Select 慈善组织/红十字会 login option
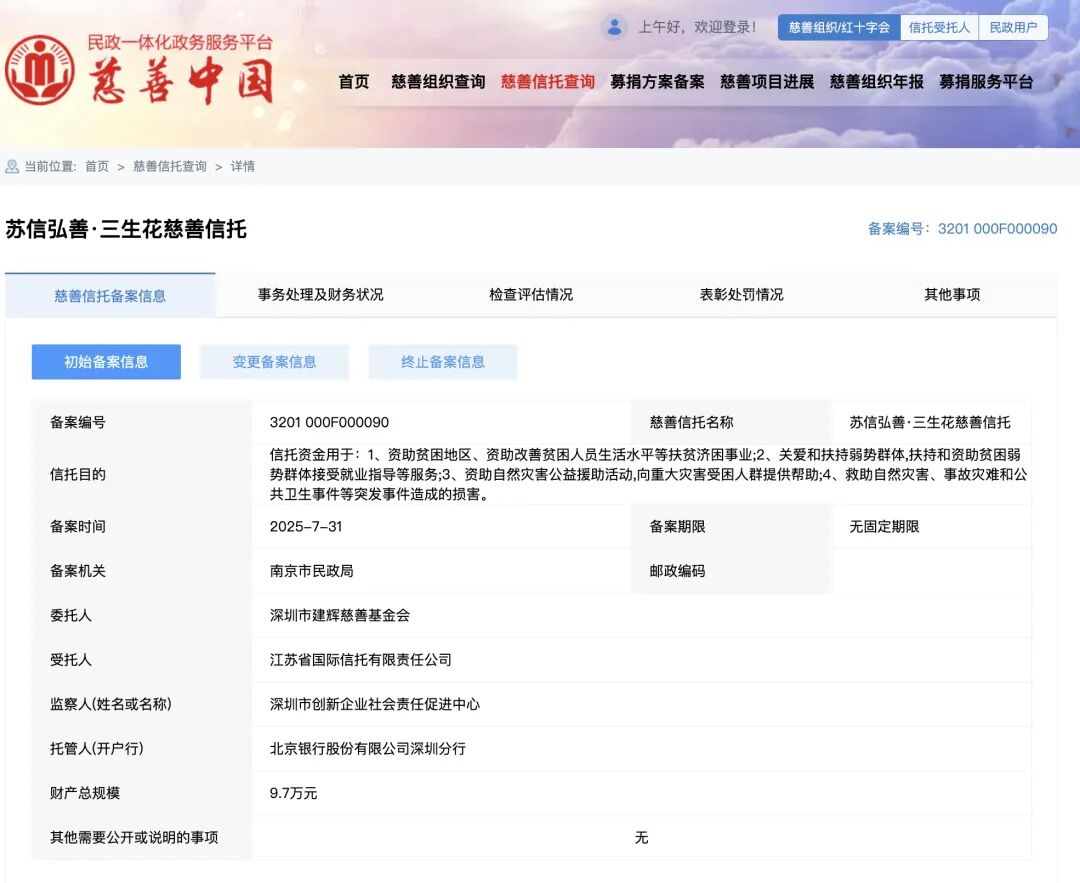The width and height of the screenshot is (1080, 883). [x=839, y=28]
